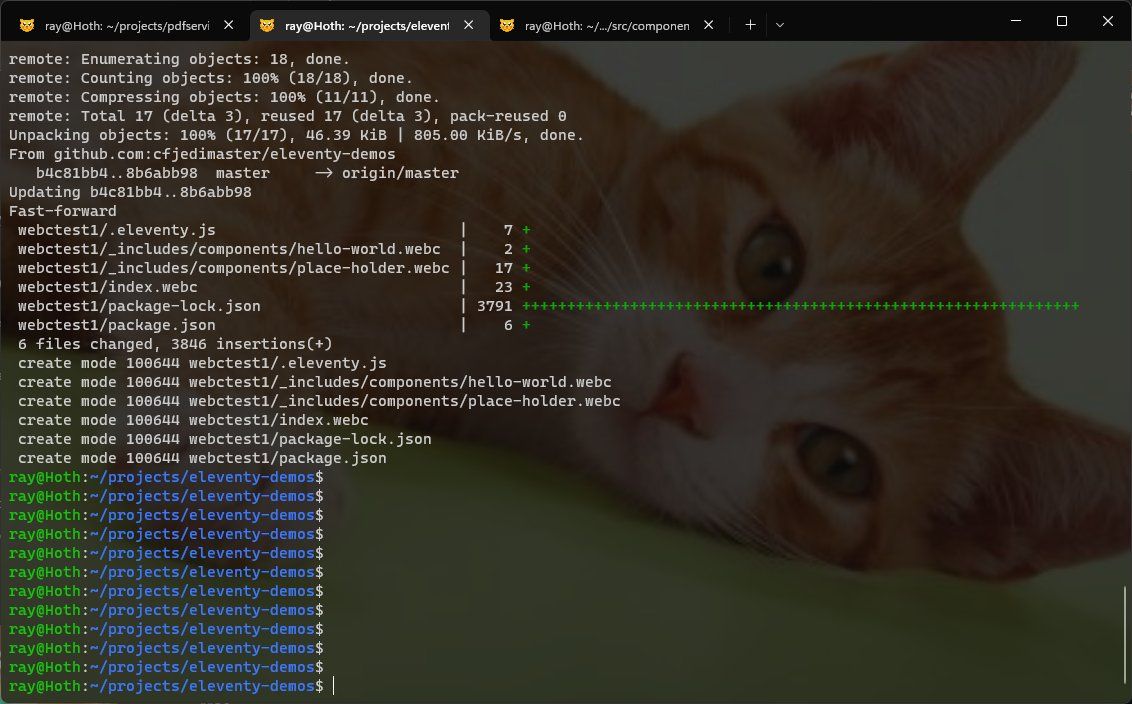Click the create mode line for package-lock.json
The width and height of the screenshot is (1132, 704).
tap(225, 439)
